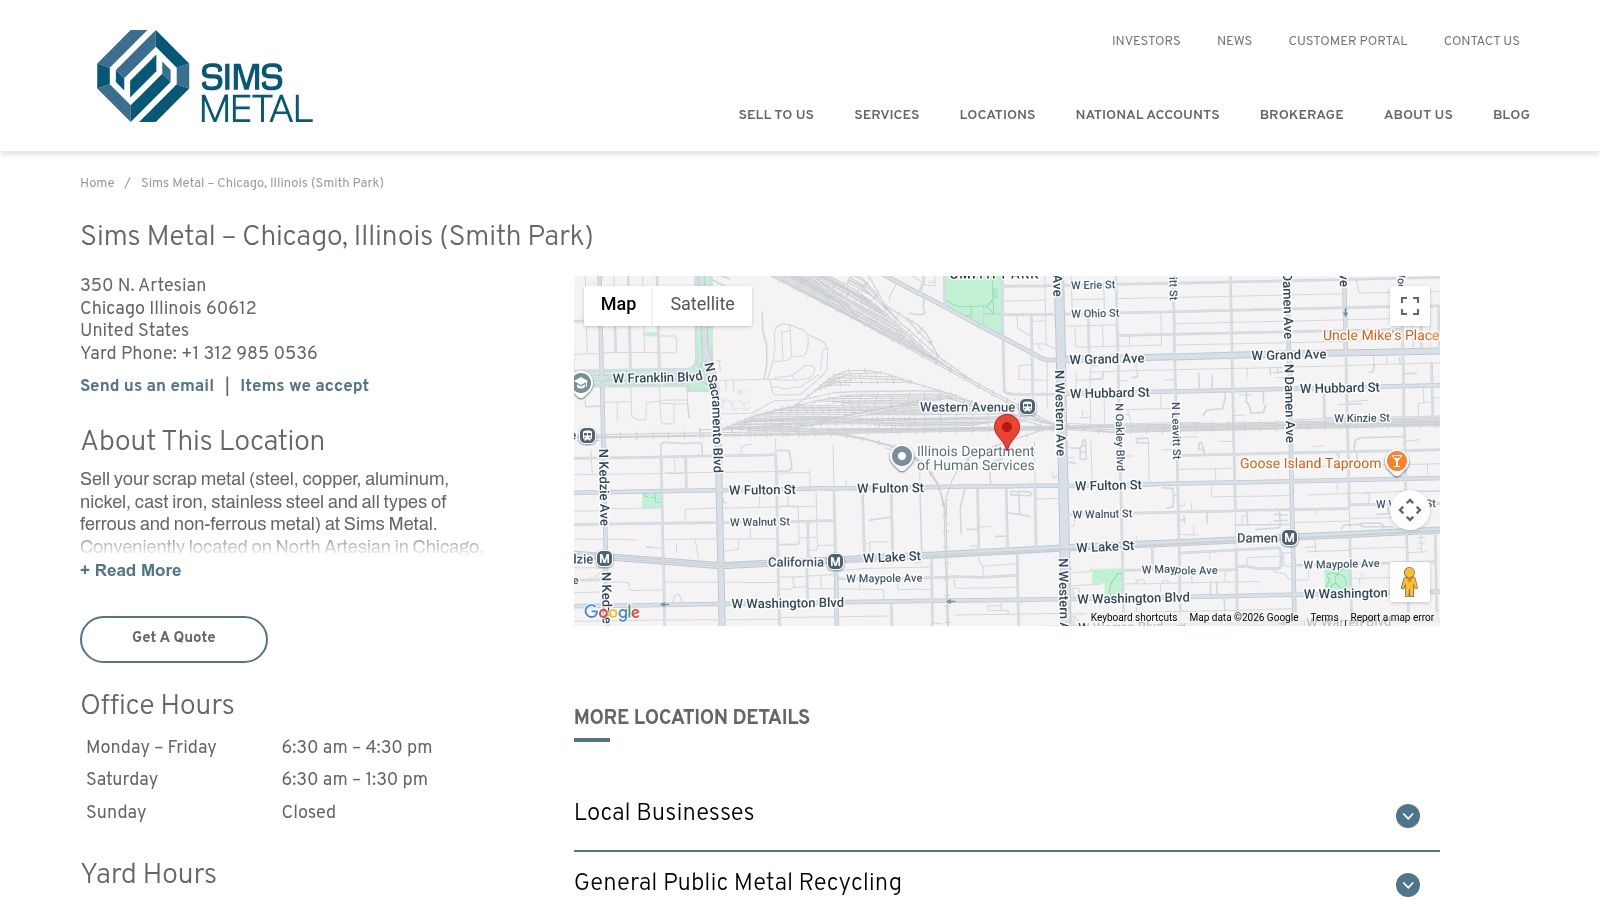Click the Yard Hours heading
Image resolution: width=1600 pixels, height=900 pixels.
(148, 874)
